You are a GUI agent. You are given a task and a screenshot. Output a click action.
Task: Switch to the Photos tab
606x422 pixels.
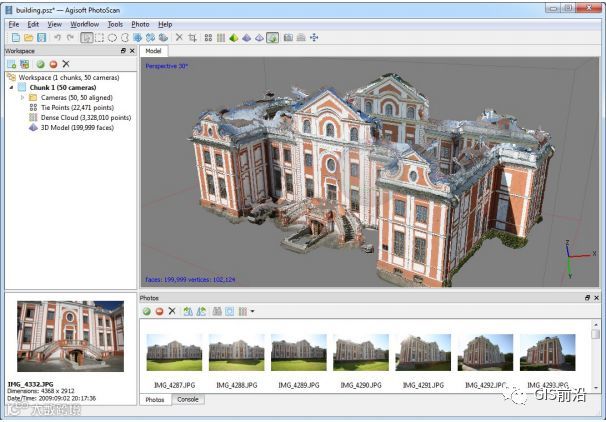155,400
